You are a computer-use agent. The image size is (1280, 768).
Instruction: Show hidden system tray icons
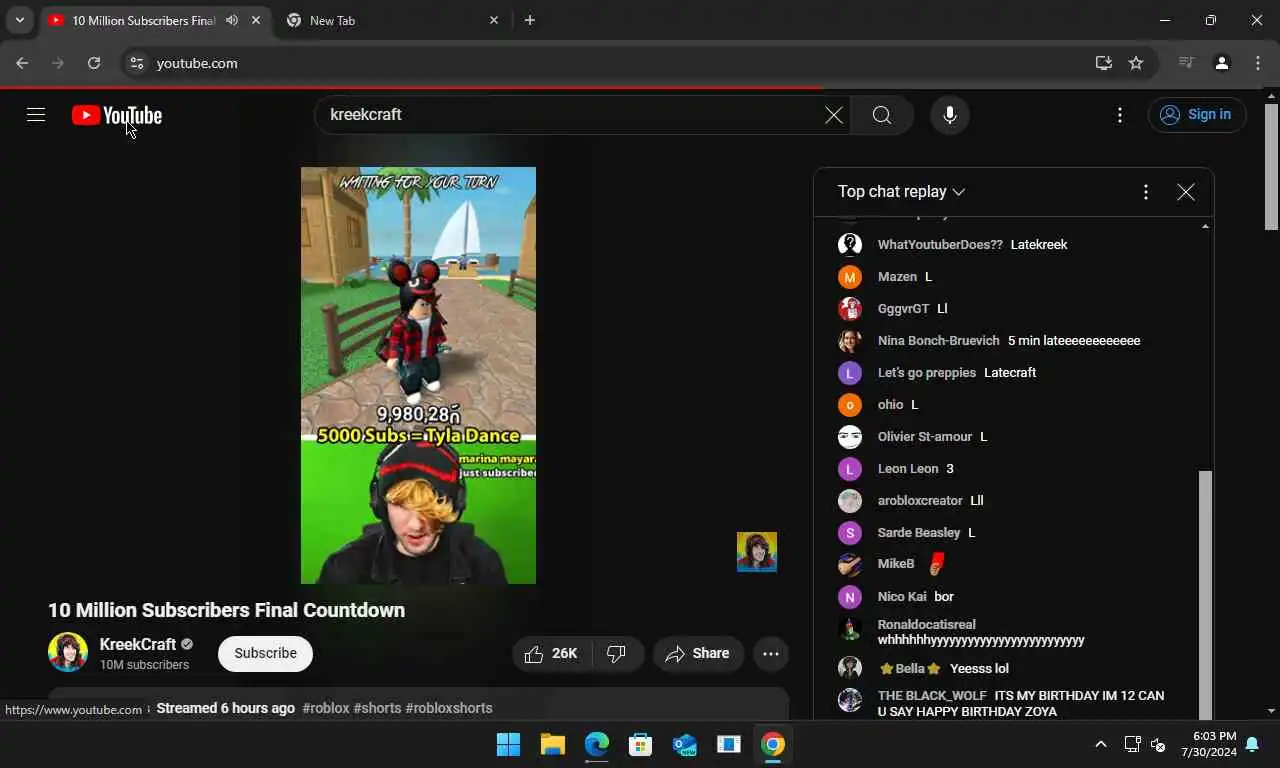1101,744
